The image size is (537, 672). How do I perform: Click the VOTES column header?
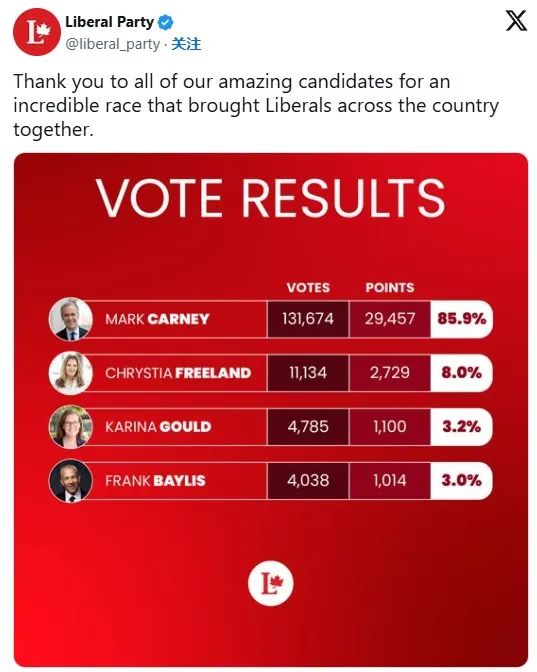pos(308,287)
